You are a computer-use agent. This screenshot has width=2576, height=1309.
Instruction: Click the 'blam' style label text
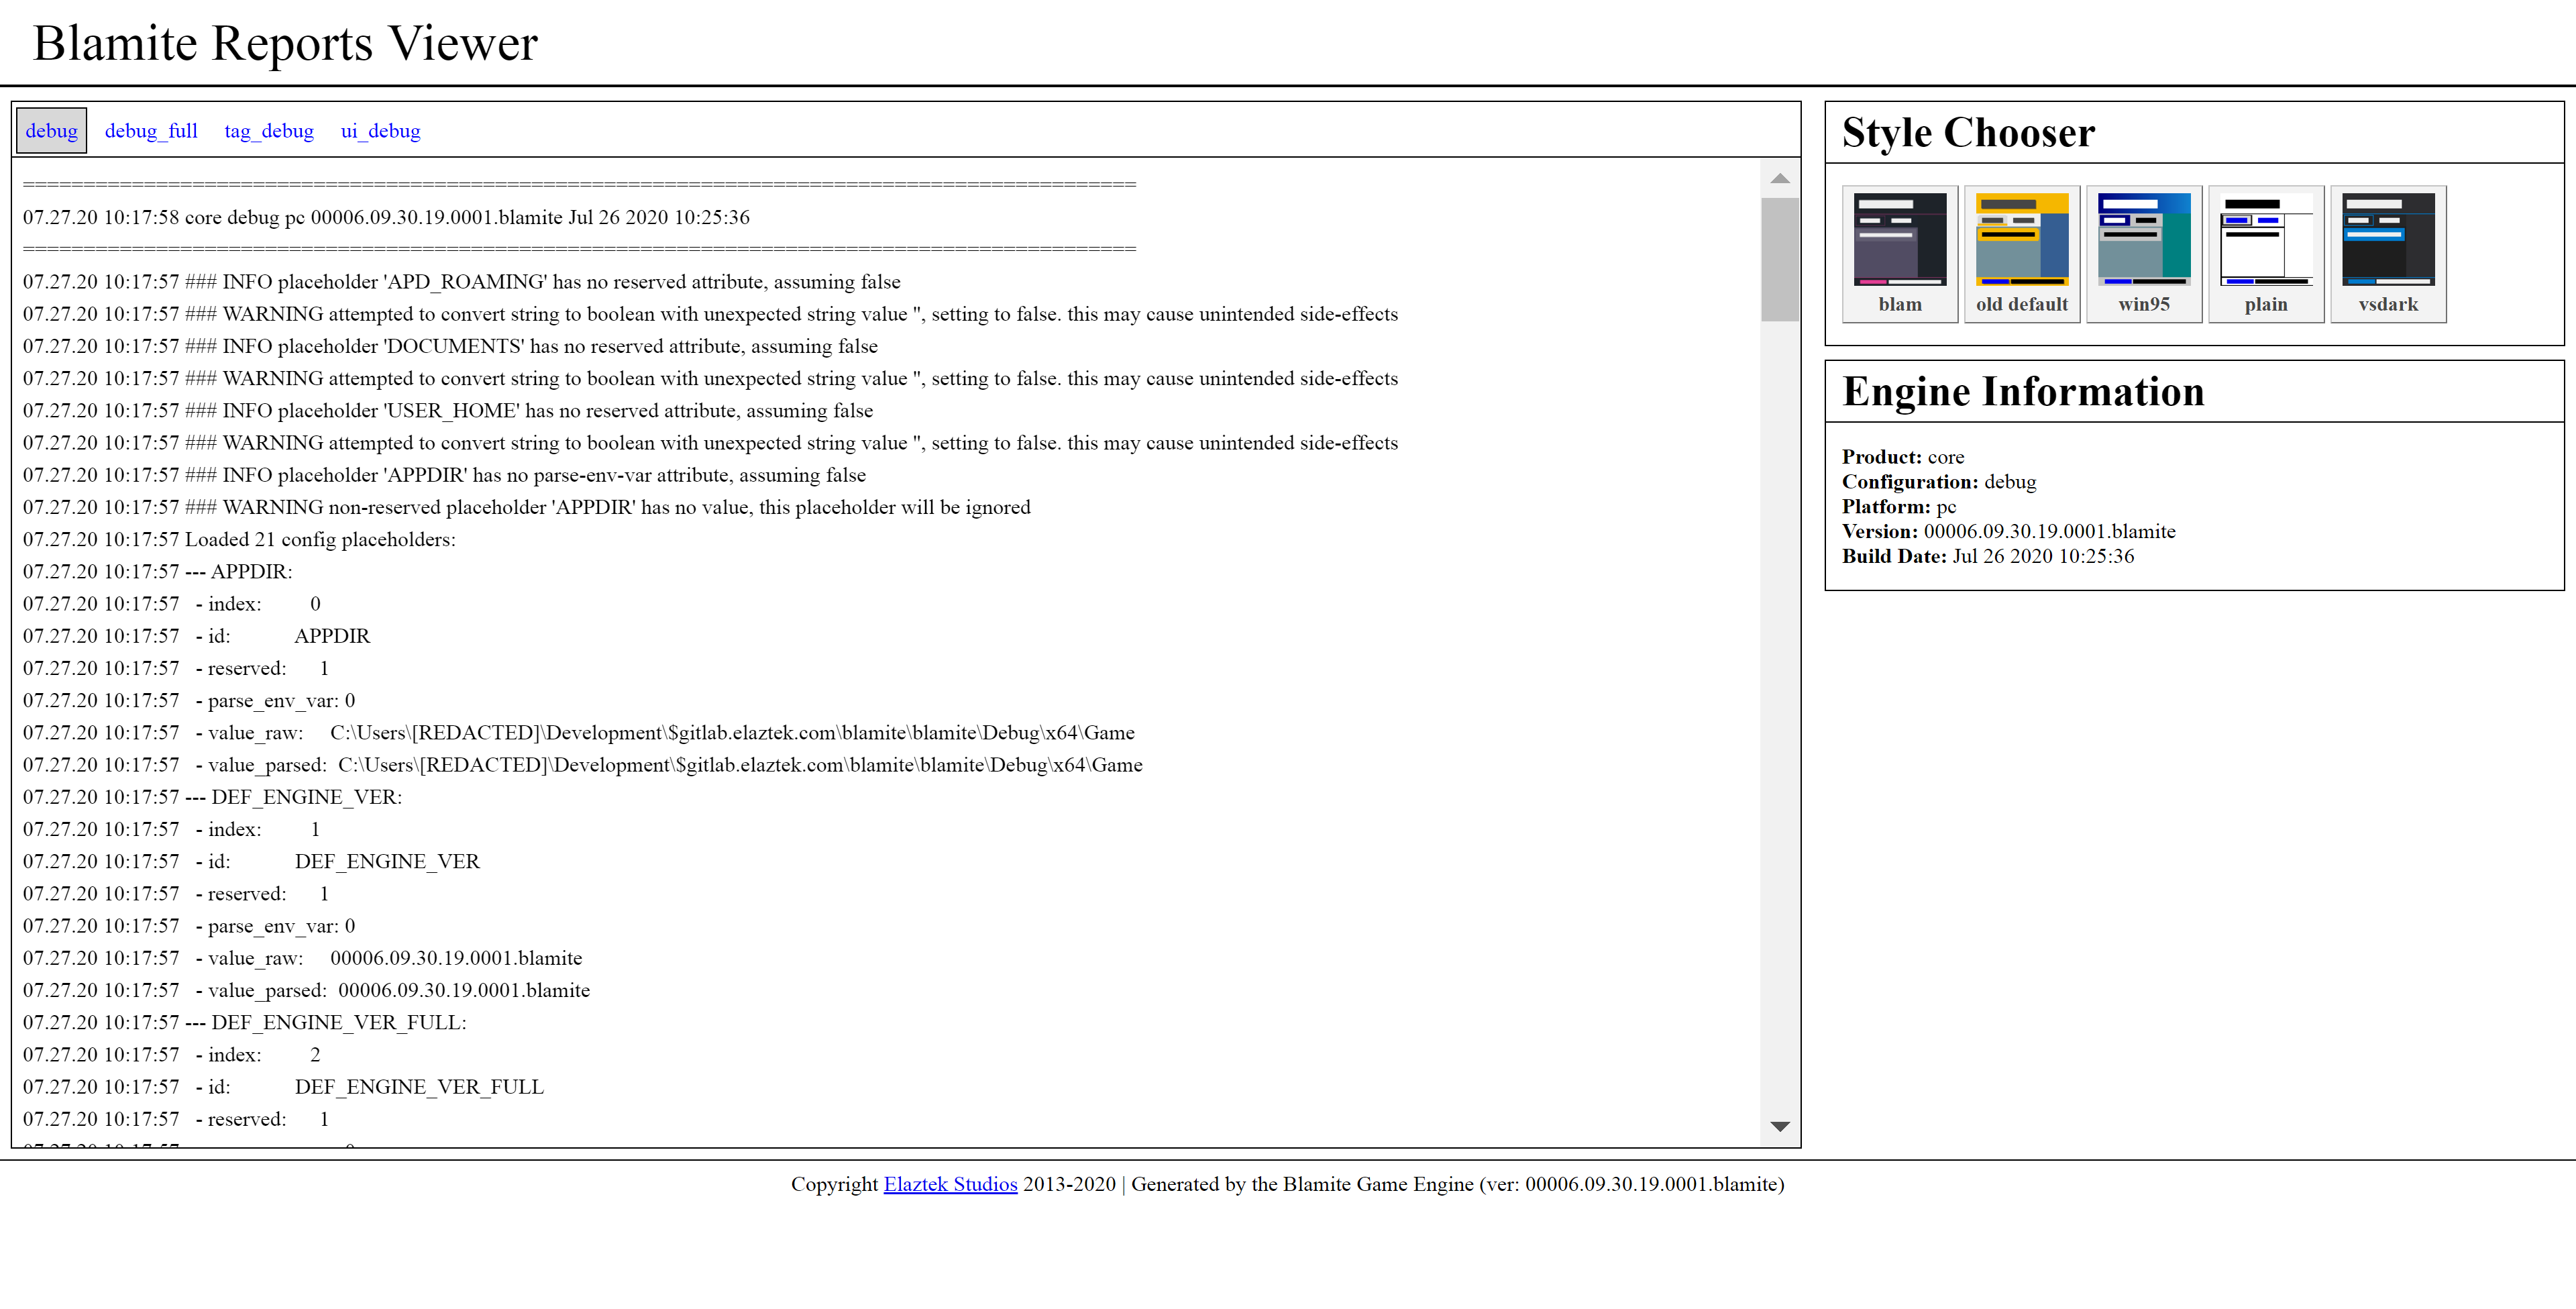(x=1899, y=304)
